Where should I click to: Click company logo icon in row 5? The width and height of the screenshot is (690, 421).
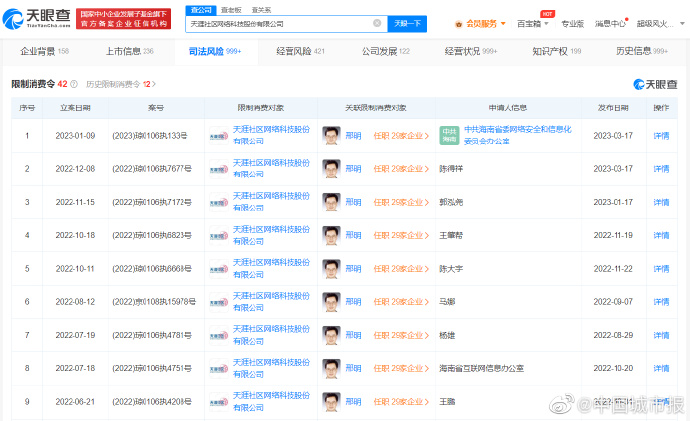pos(219,269)
